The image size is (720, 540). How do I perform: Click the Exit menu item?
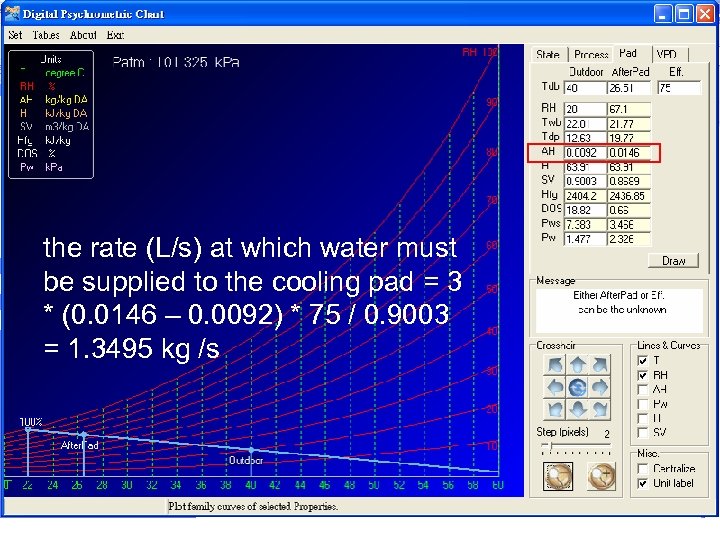115,35
